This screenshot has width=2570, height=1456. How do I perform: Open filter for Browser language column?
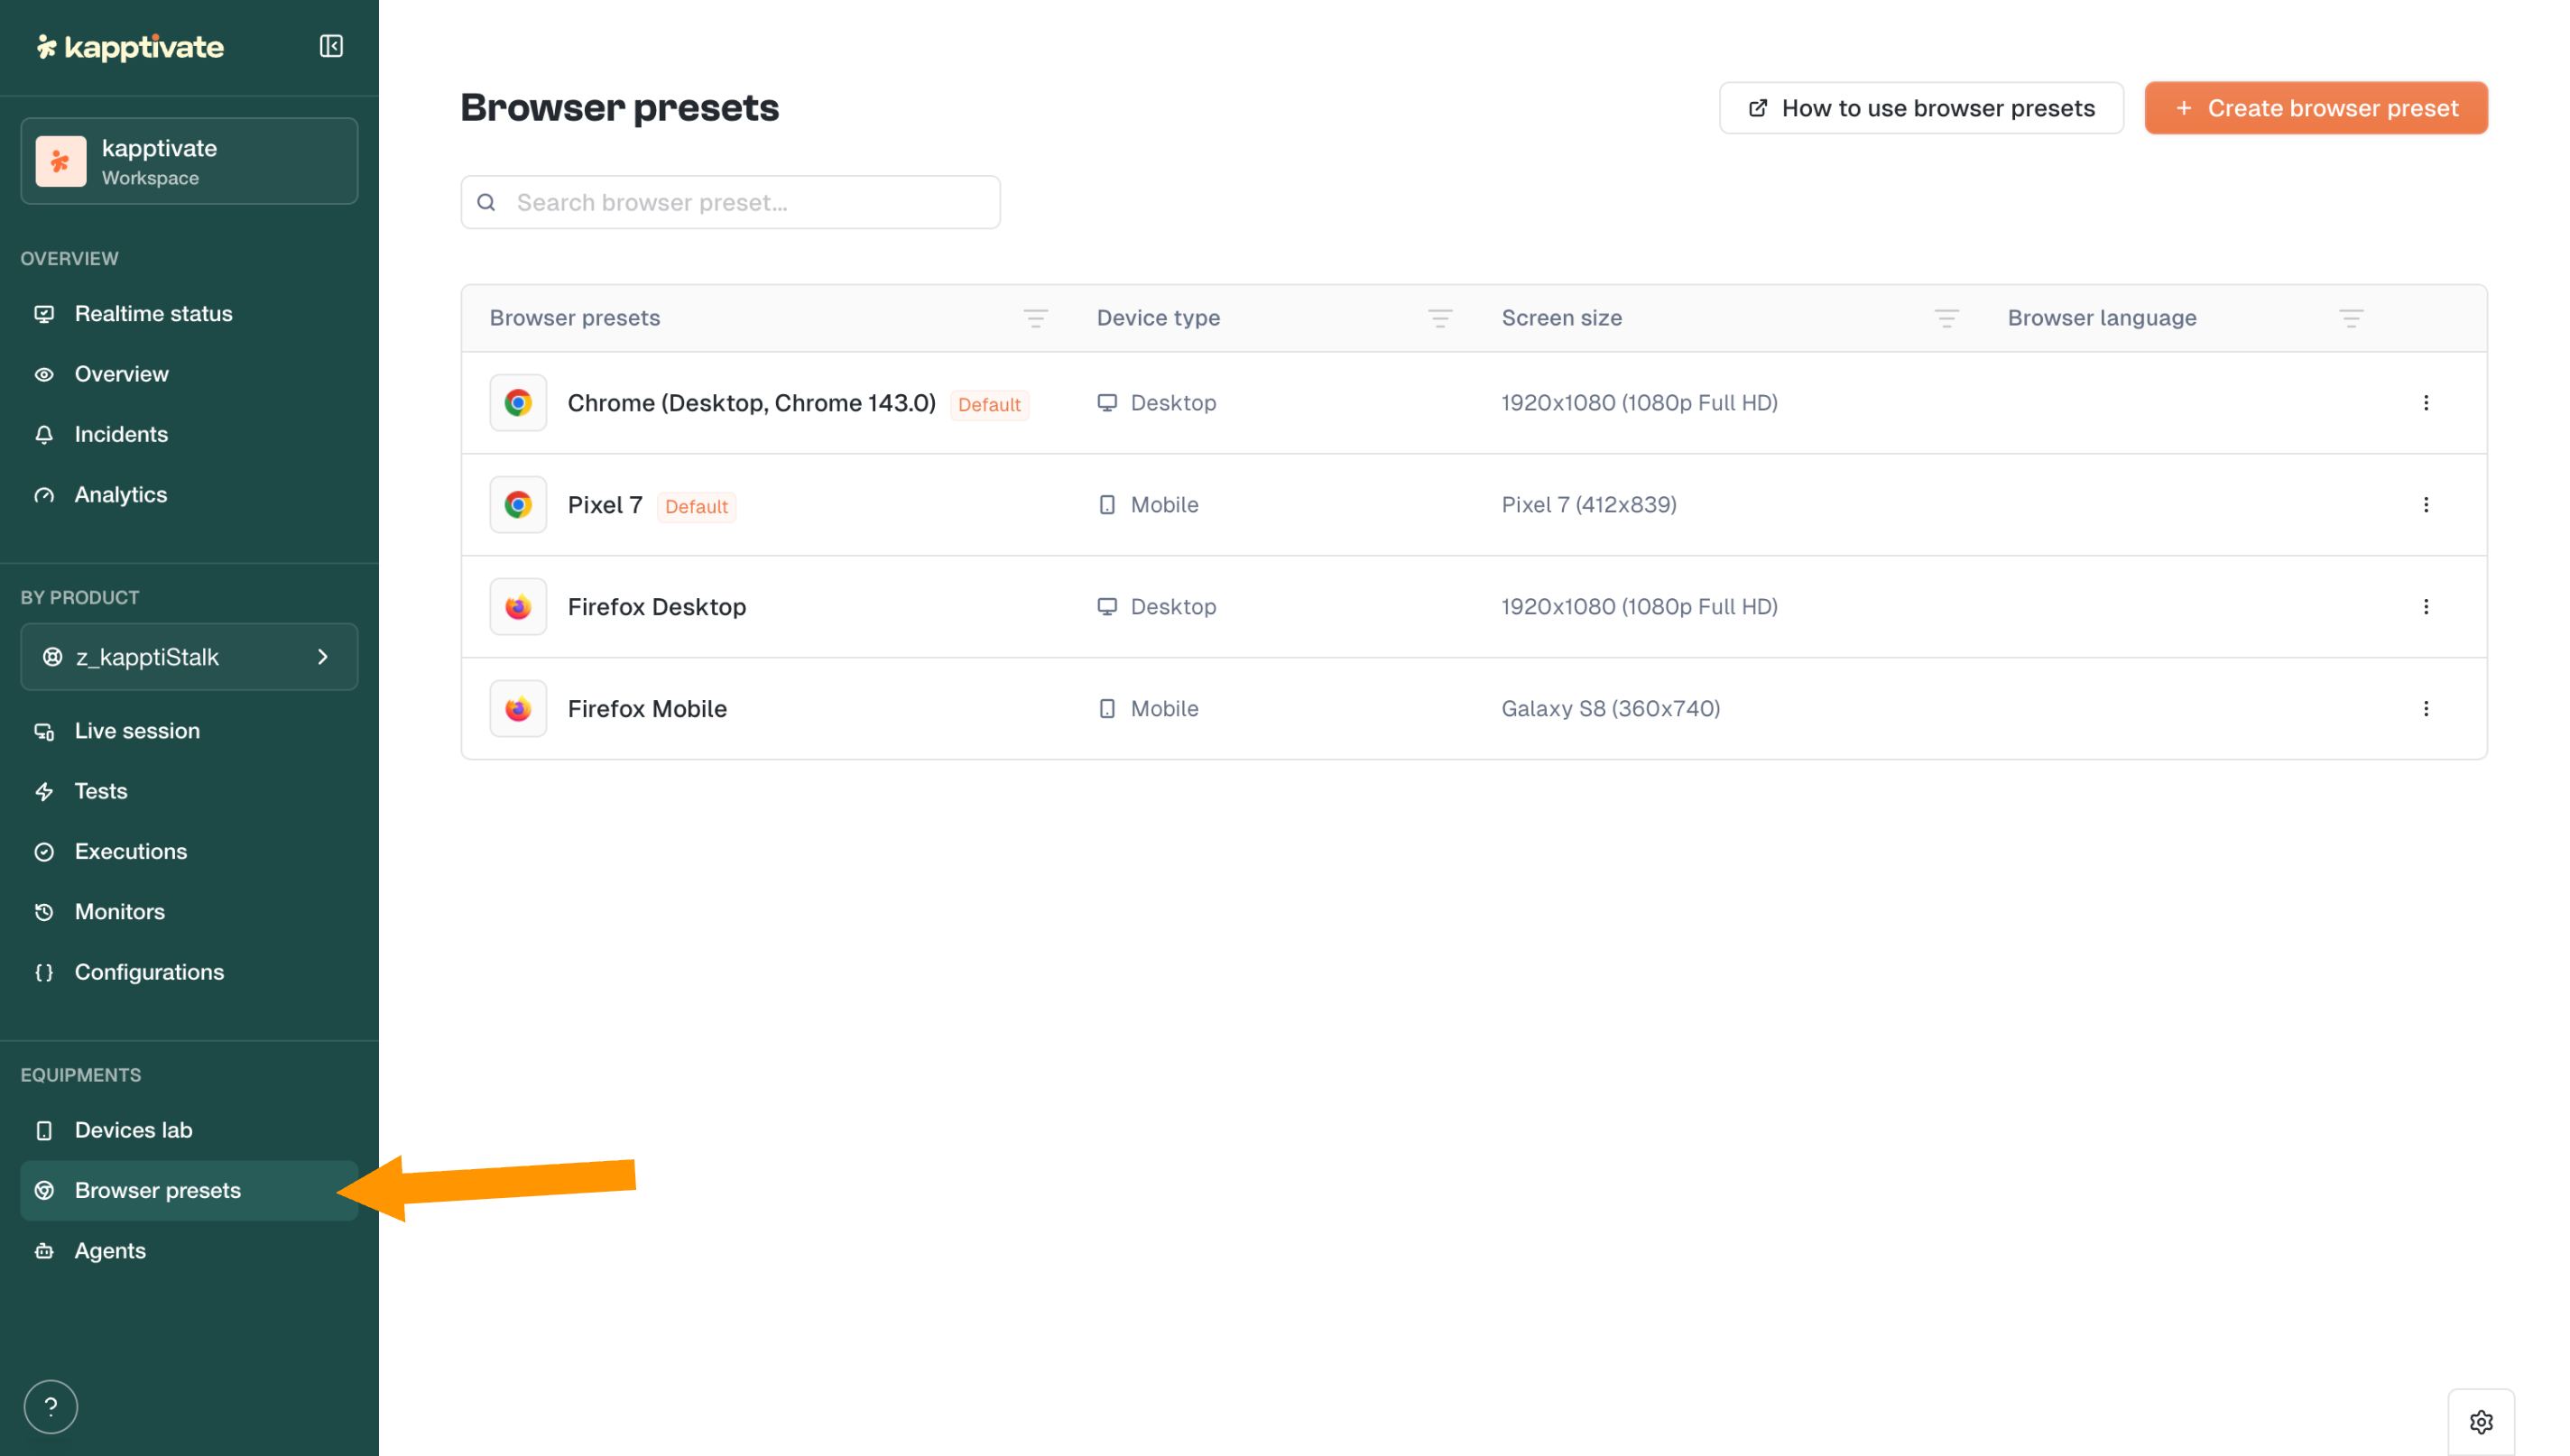[x=2350, y=318]
